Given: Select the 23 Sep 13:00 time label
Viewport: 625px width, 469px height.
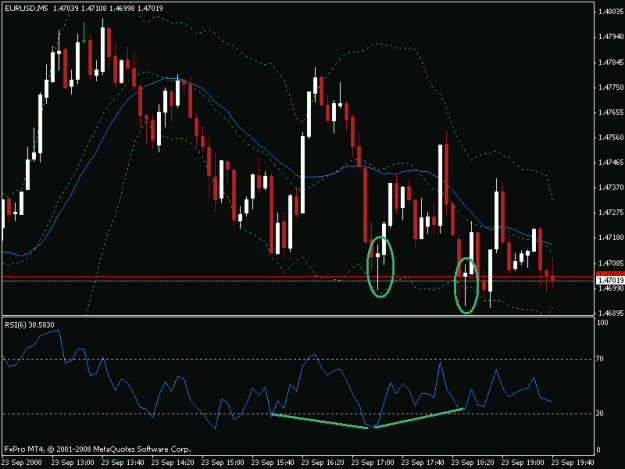Looking at the screenshot, I should click(73, 463).
